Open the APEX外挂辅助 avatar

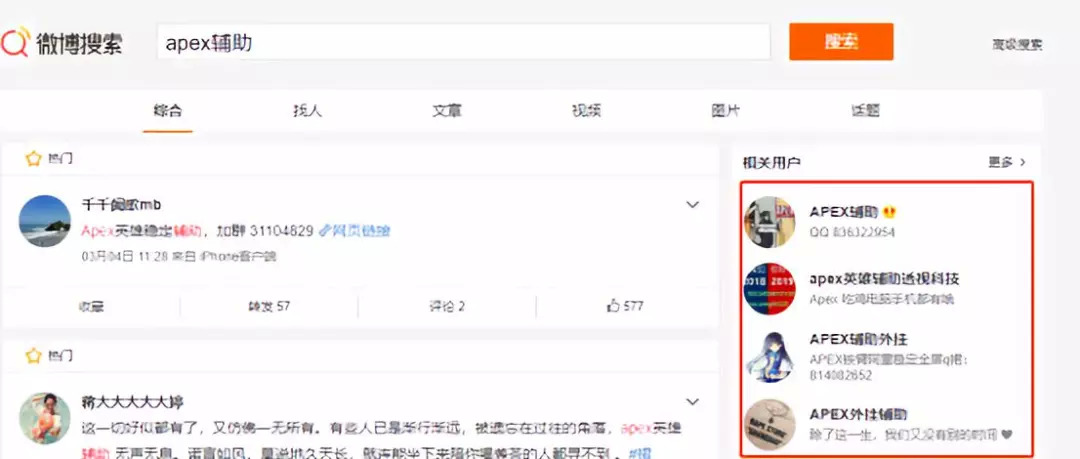coord(770,425)
